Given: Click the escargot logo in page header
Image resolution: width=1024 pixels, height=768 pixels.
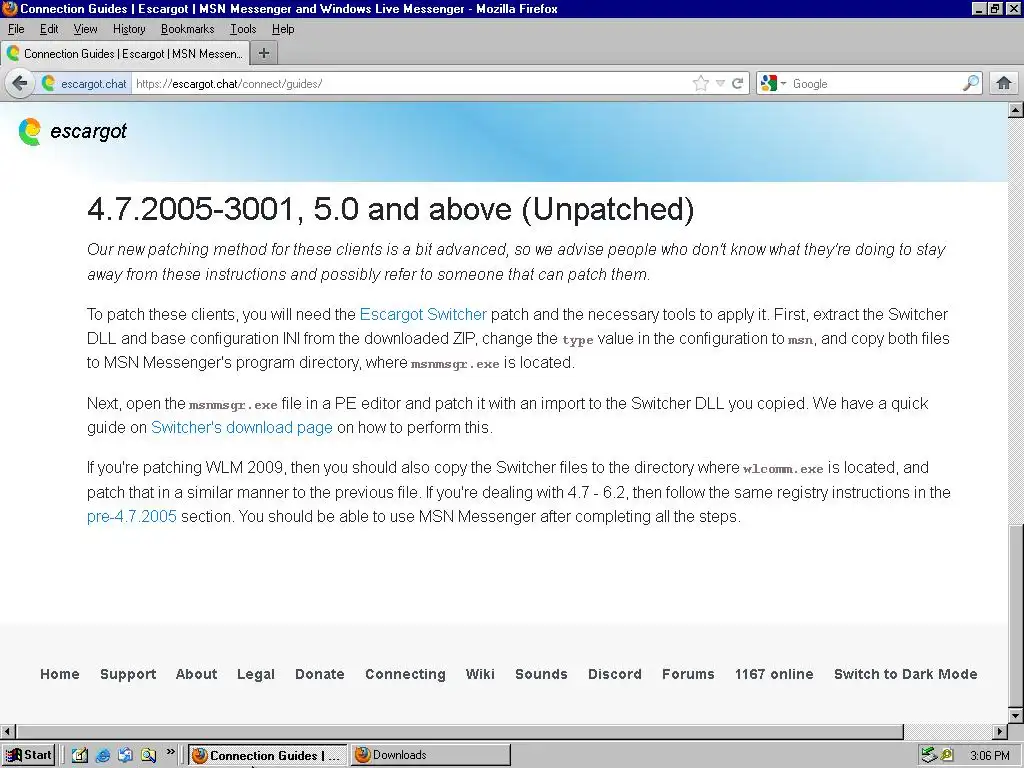Looking at the screenshot, I should point(72,132).
